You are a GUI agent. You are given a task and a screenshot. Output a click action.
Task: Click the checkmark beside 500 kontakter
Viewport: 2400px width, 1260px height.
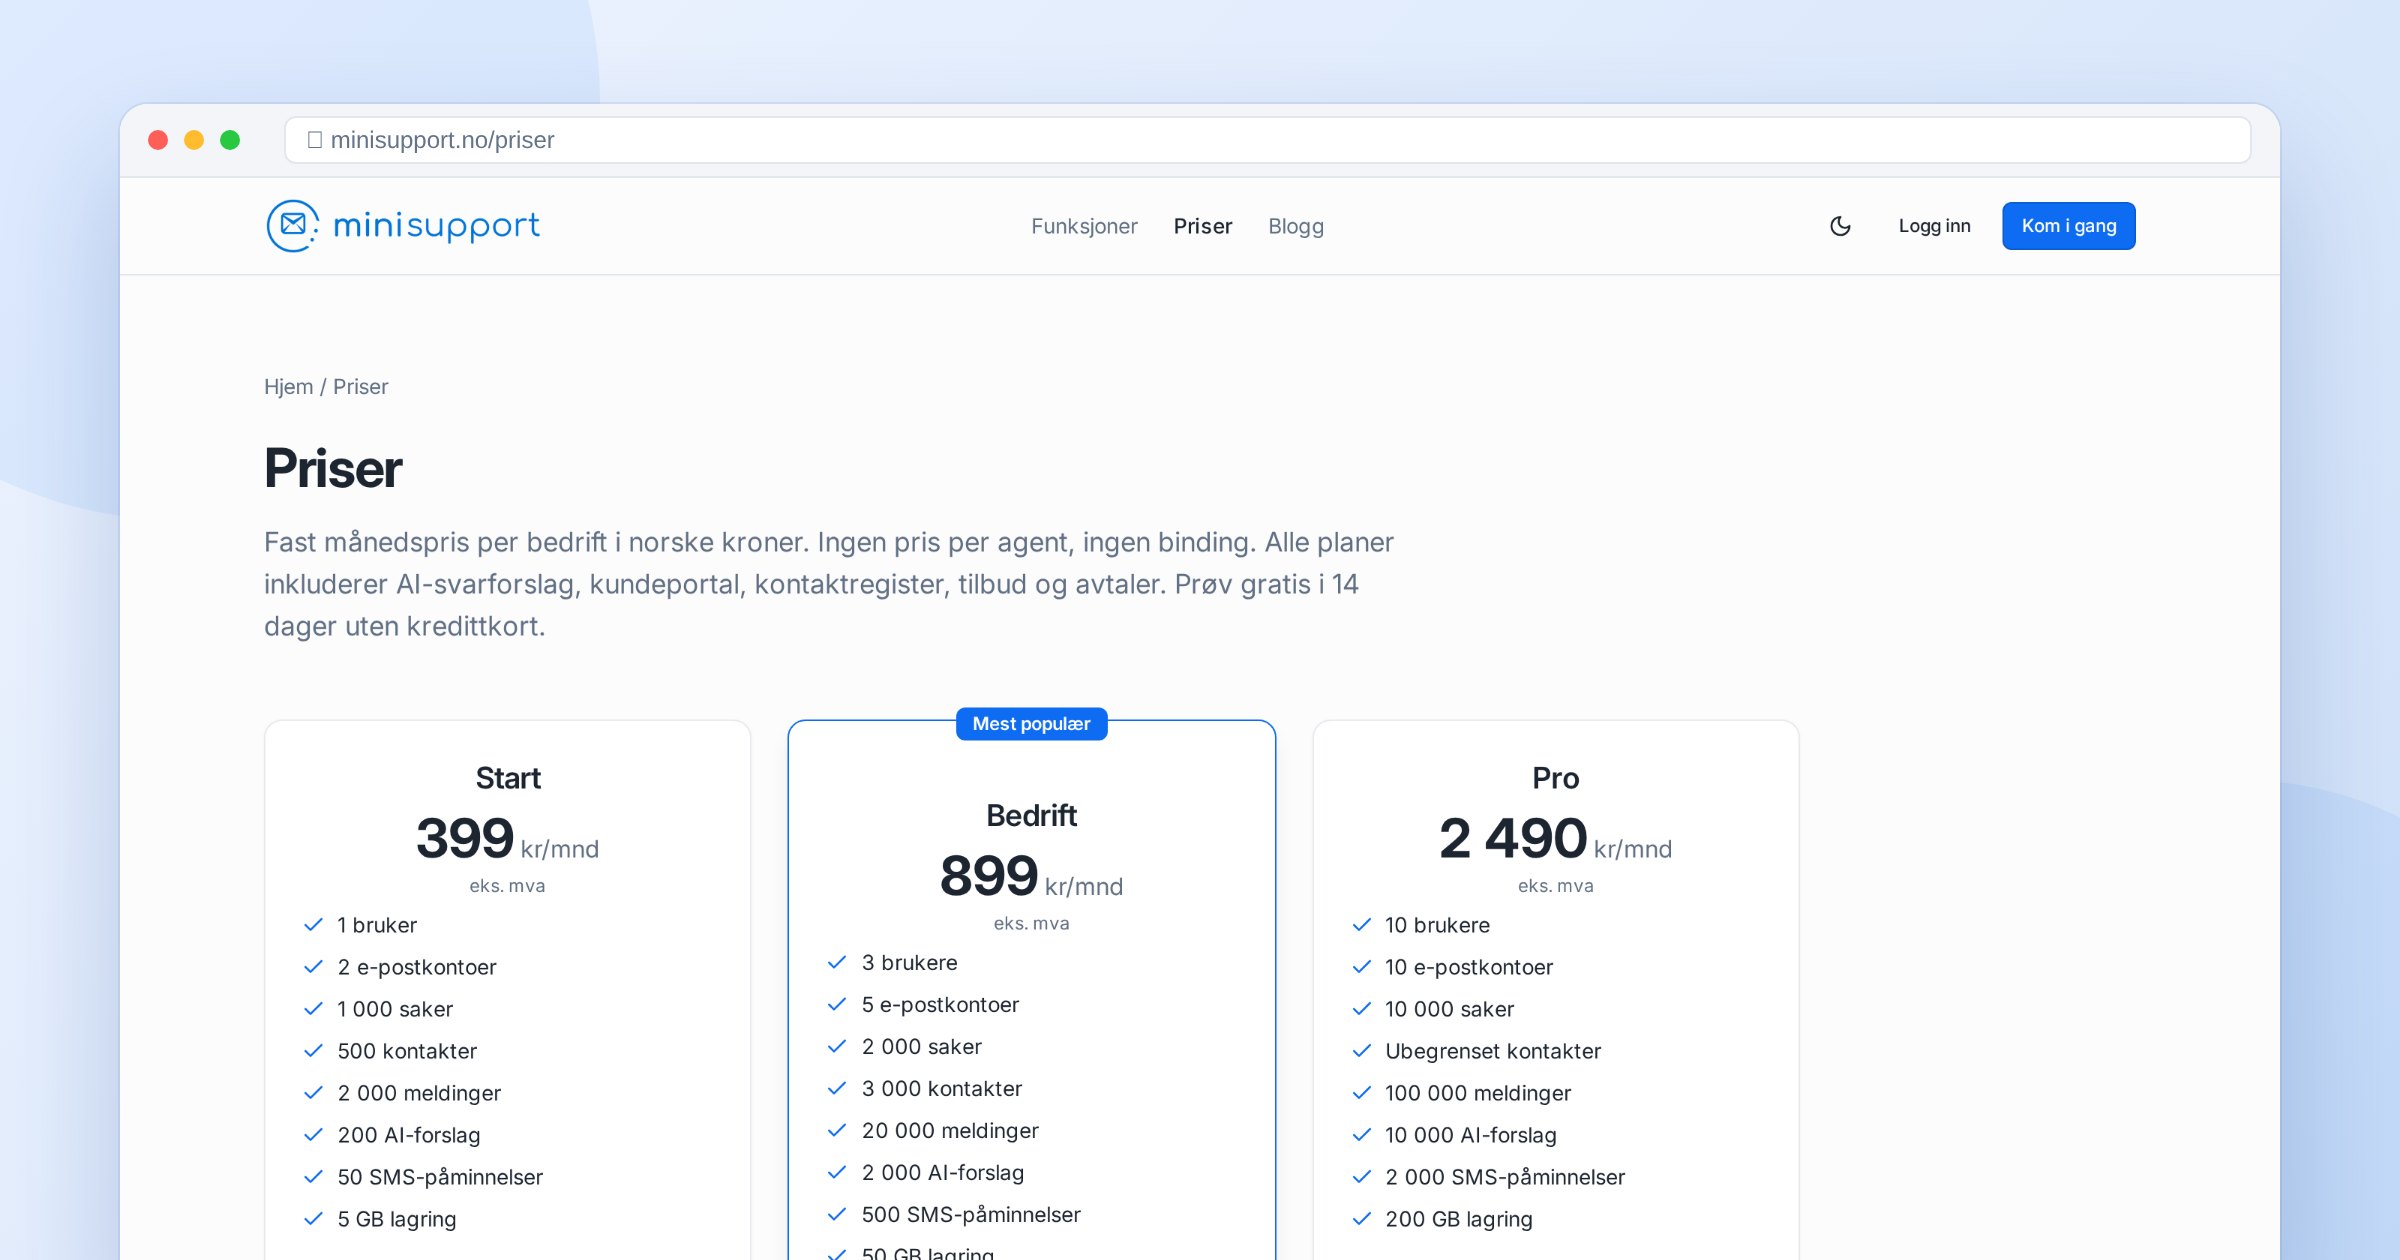click(x=313, y=1051)
